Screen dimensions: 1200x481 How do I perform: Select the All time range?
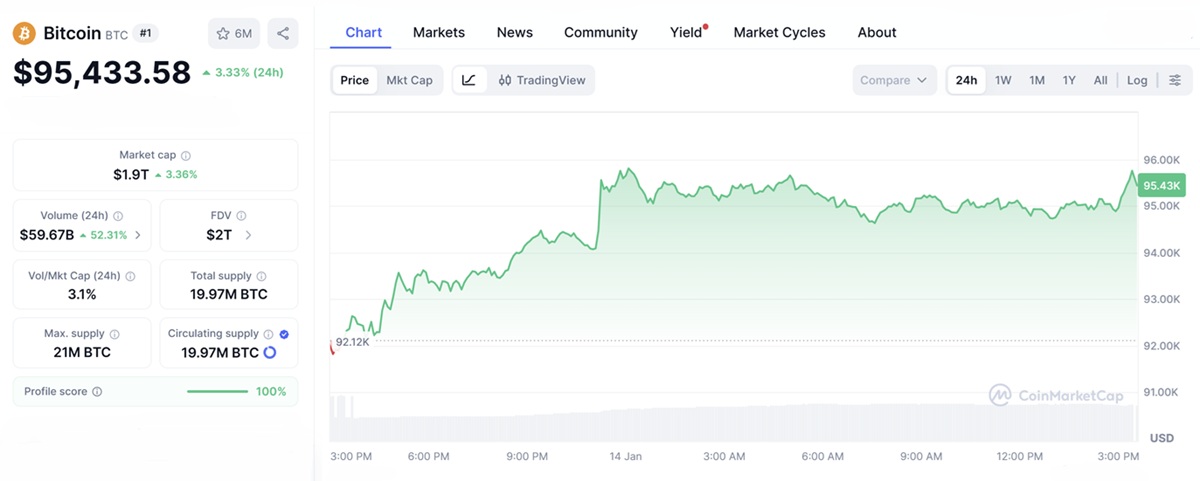click(x=1100, y=80)
